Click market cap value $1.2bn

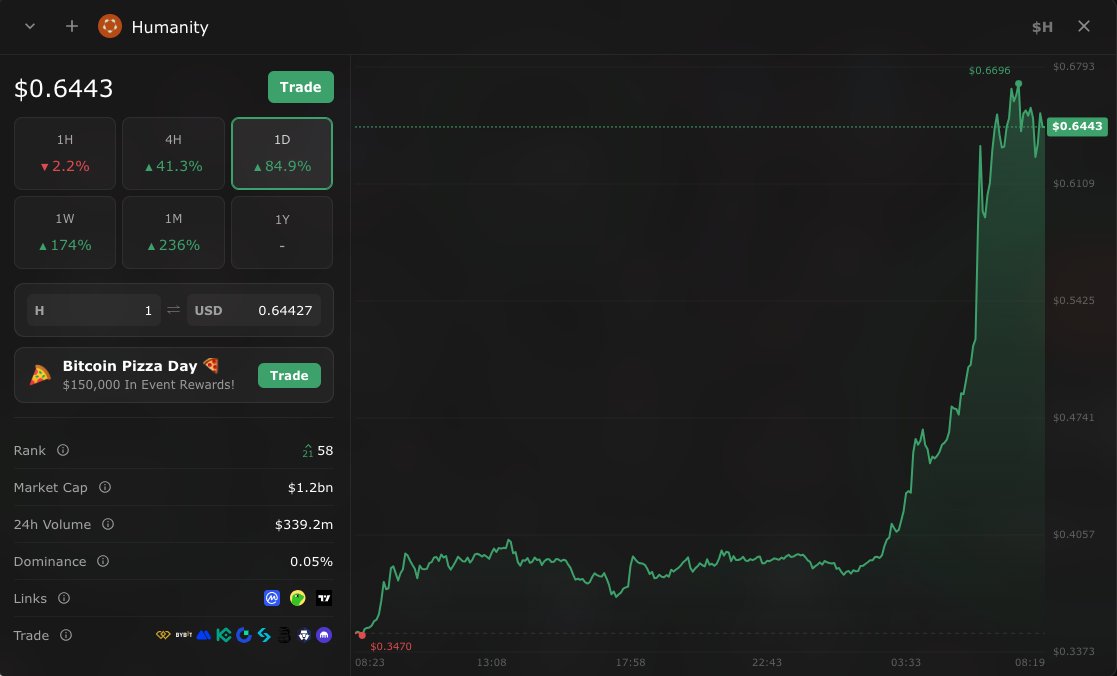point(310,487)
